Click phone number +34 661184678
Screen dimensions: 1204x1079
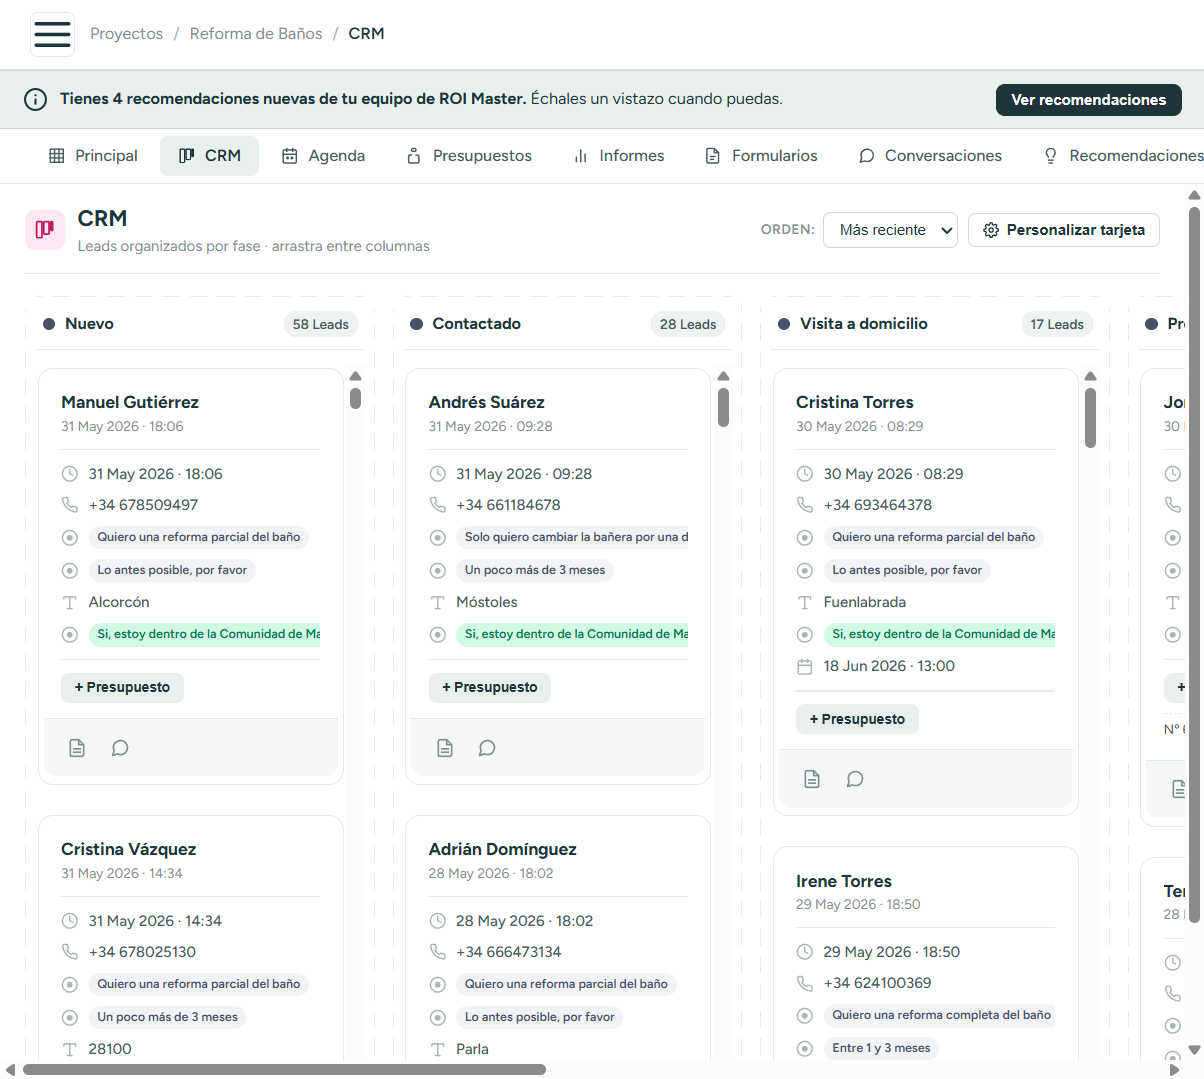pyautogui.click(x=508, y=505)
